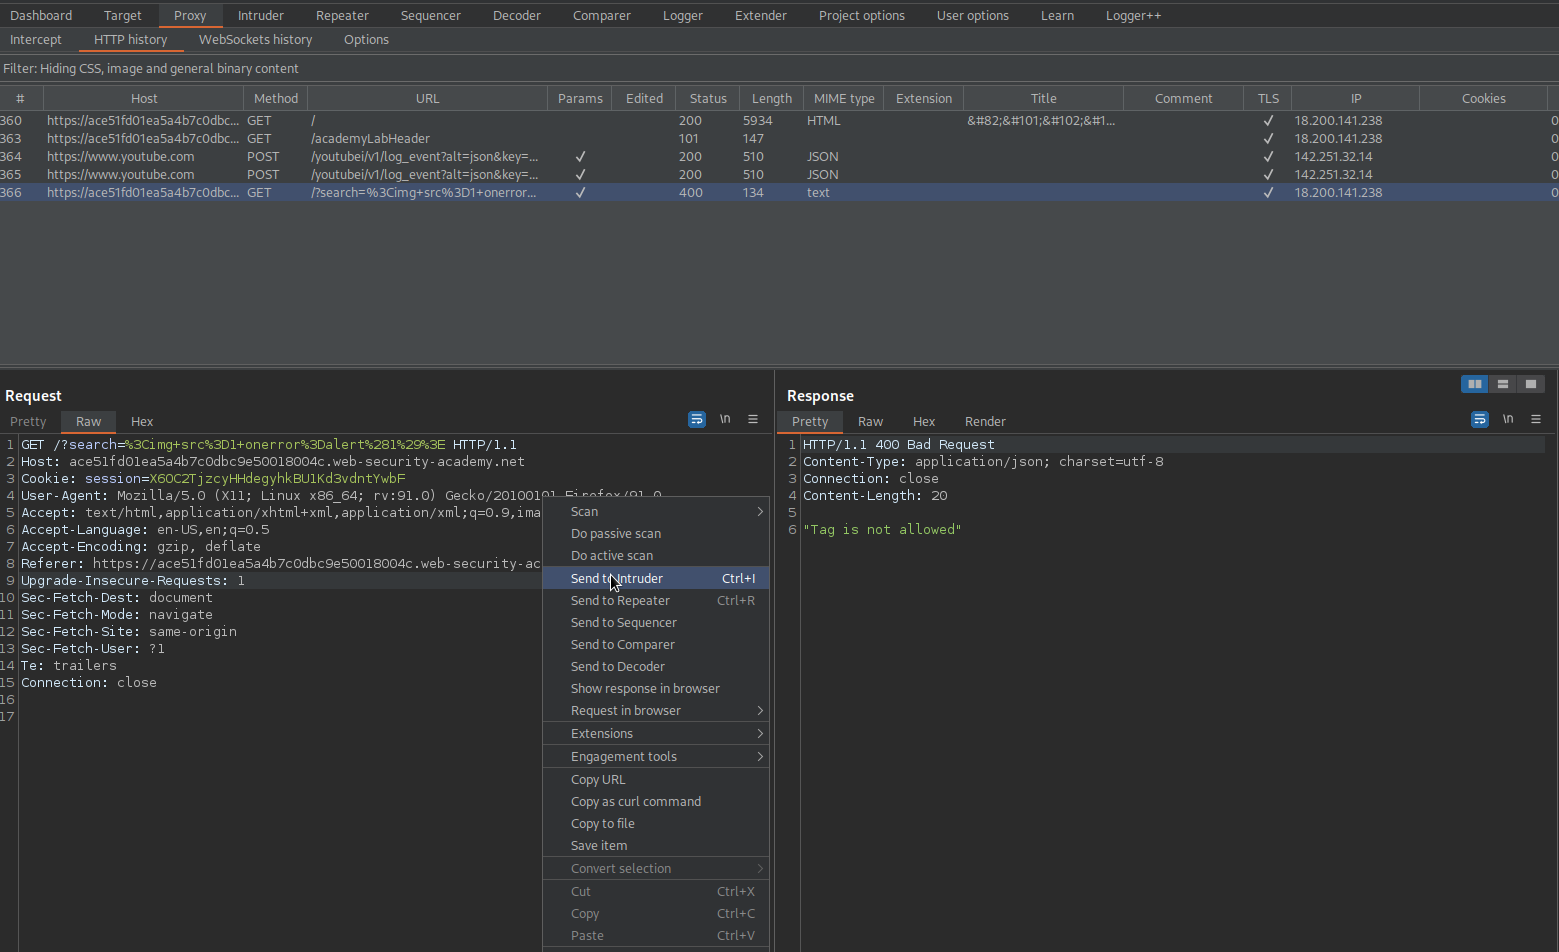Toggle non-printable characters \n in Request pane
Screen dimensions: 1559x952
point(725,419)
